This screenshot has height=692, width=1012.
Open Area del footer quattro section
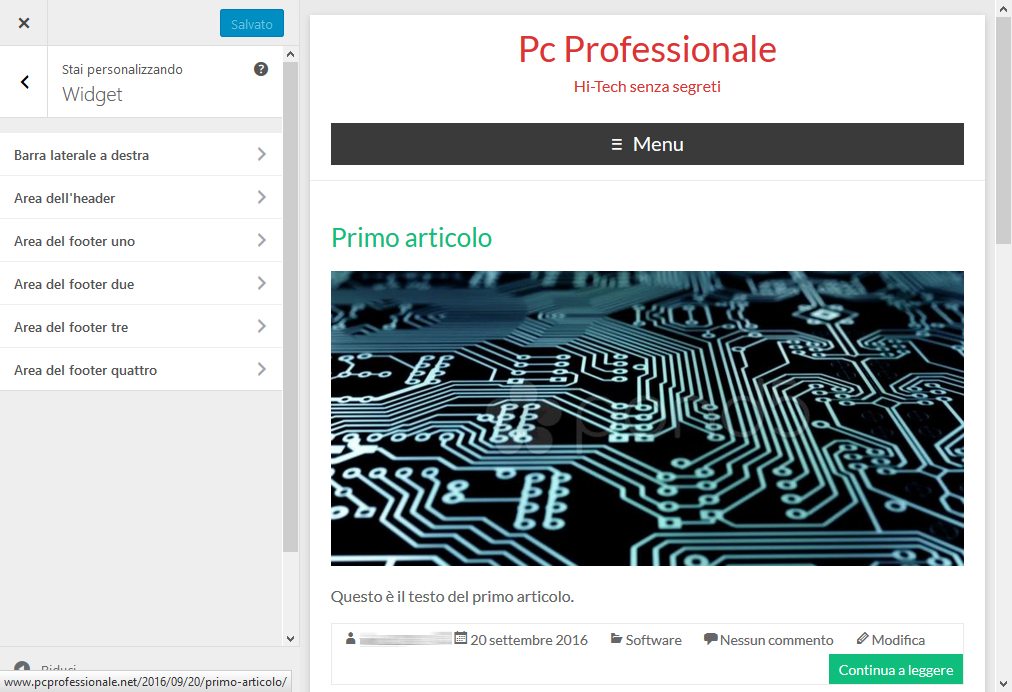[x=141, y=370]
